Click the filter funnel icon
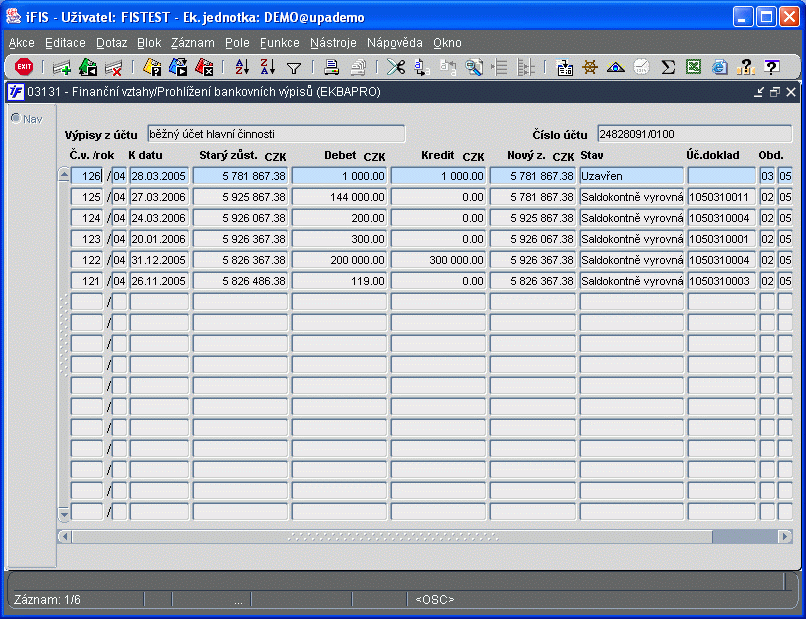 pyautogui.click(x=294, y=68)
